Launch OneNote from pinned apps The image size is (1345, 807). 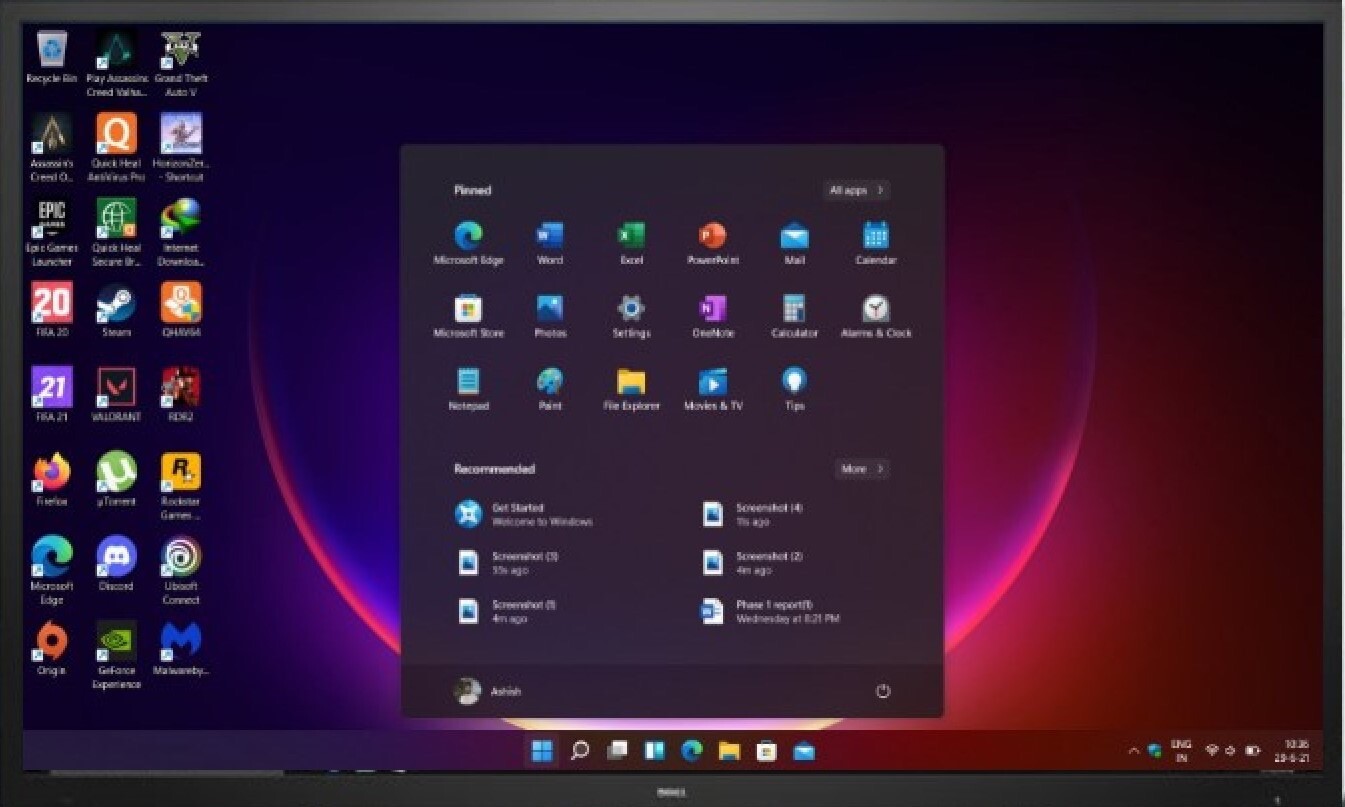(712, 316)
